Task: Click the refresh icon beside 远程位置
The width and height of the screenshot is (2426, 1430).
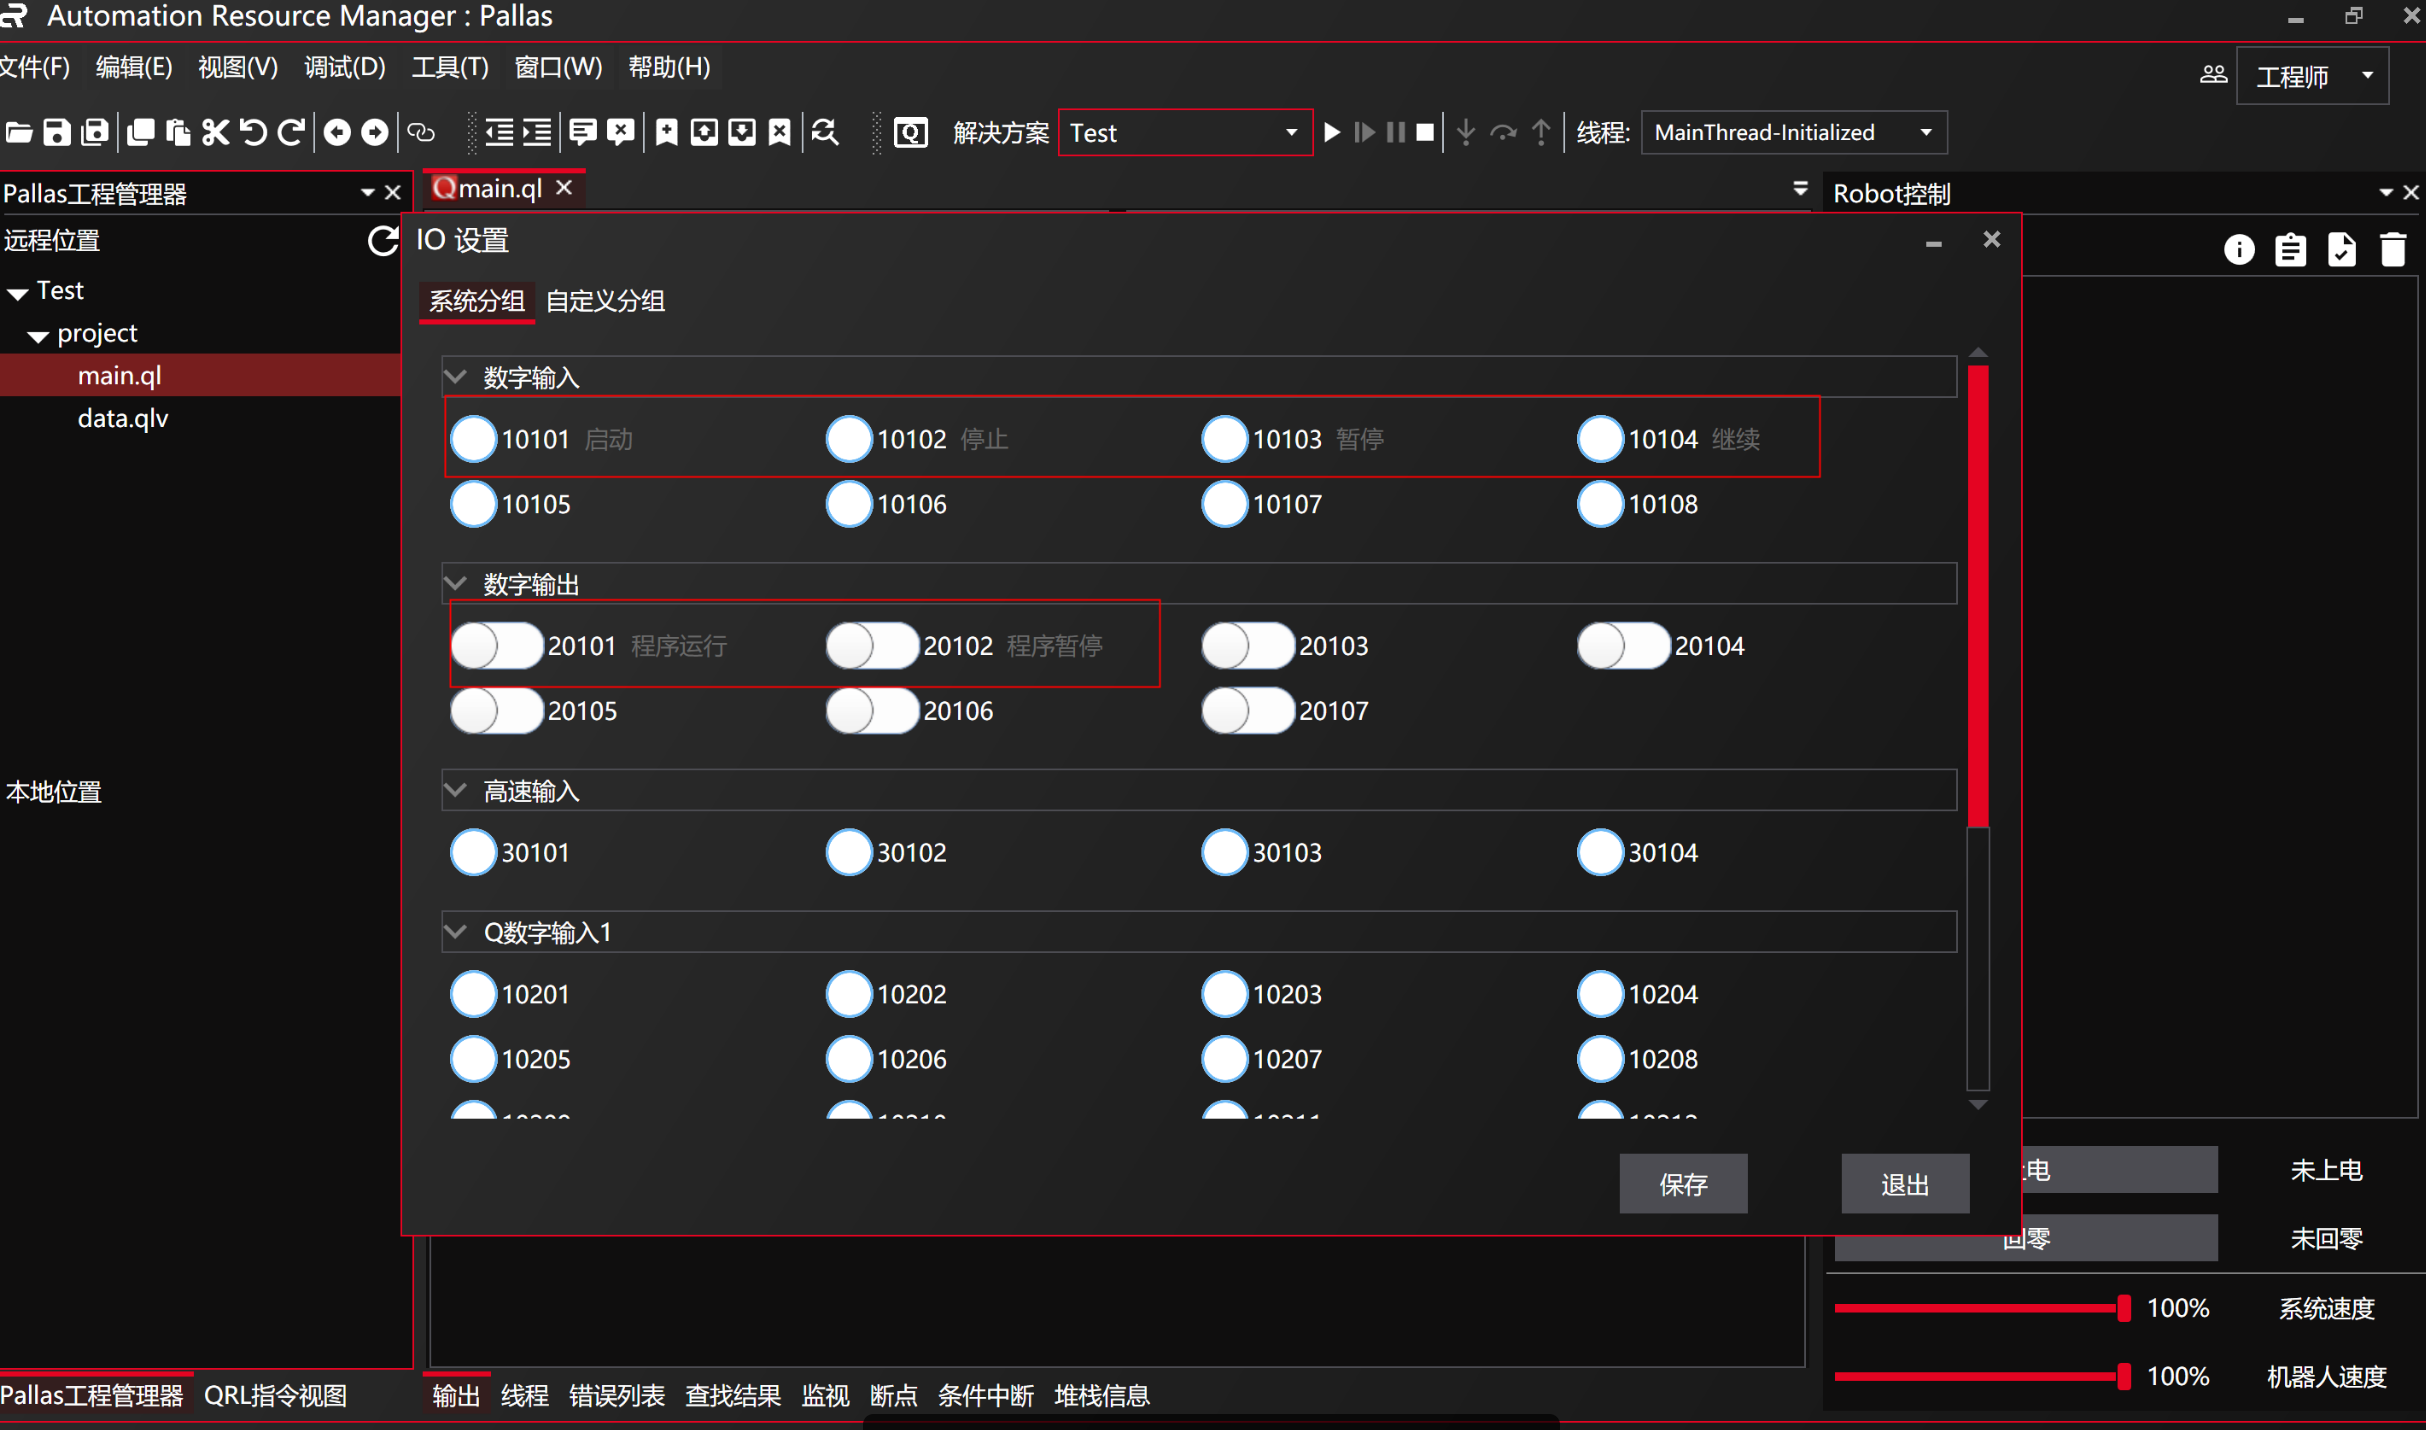Action: point(382,241)
